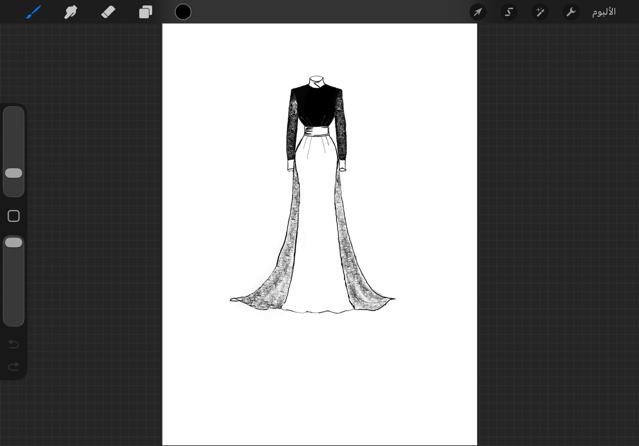Viewport: 639px width, 446px height.
Task: Select the Smudge tool
Action: [x=71, y=12]
